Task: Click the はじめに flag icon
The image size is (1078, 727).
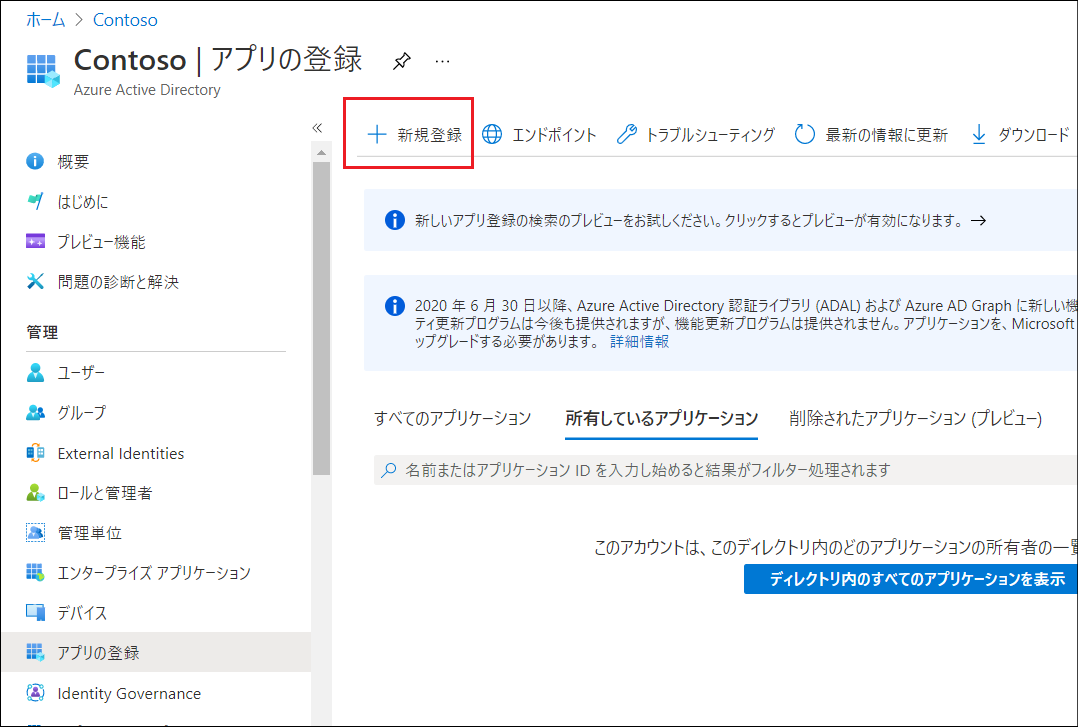Action: pyautogui.click(x=35, y=201)
